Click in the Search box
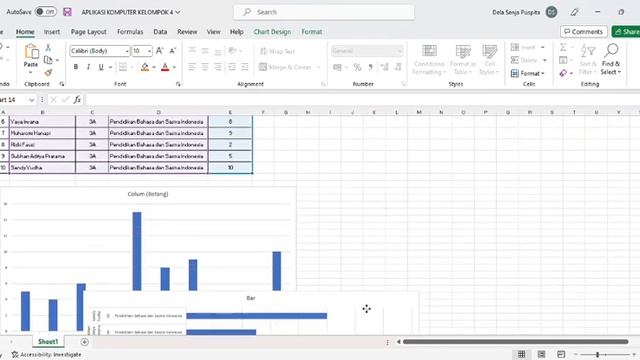 (324, 12)
